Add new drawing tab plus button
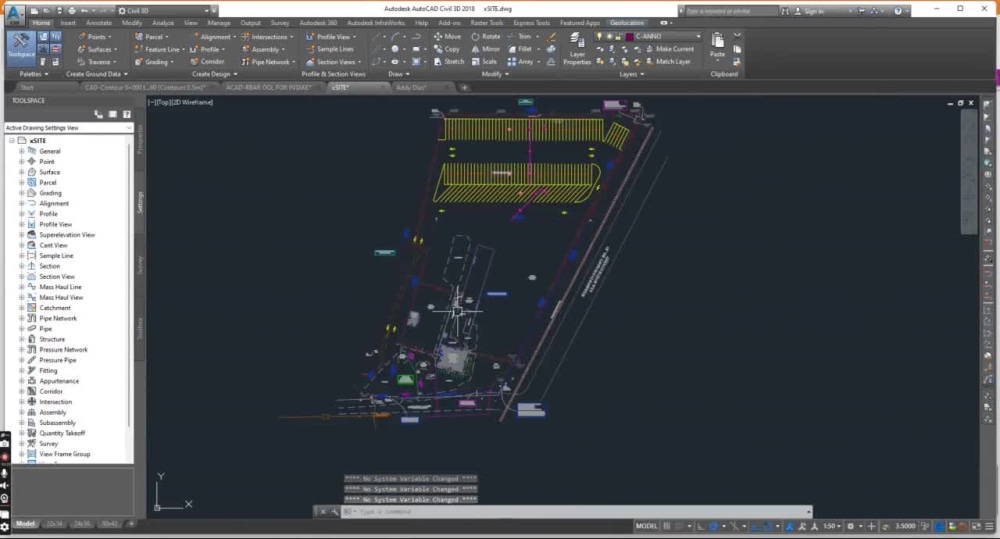 [x=464, y=87]
